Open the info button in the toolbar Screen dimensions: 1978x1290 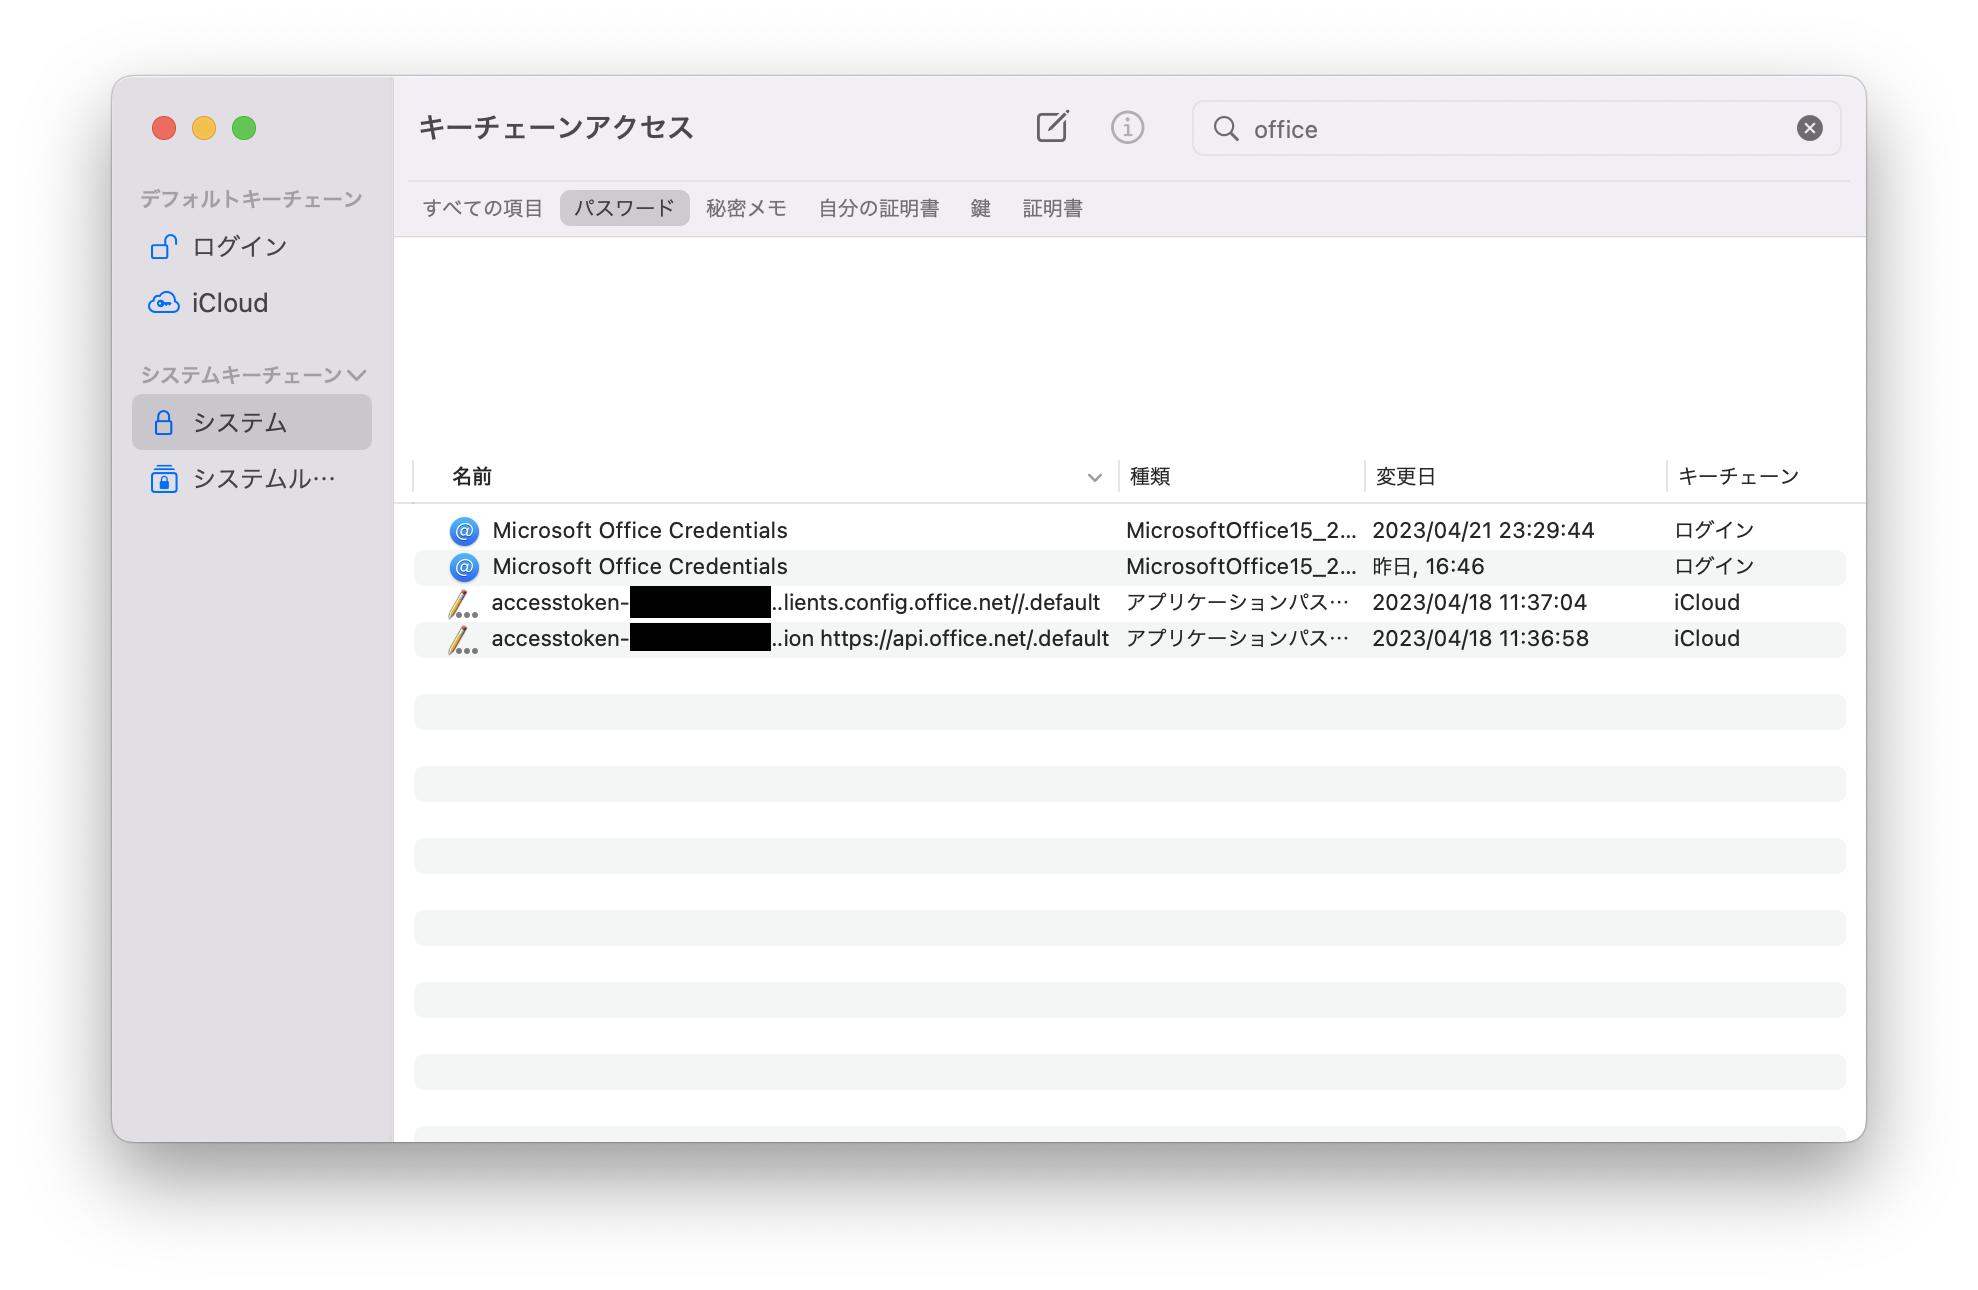click(1127, 127)
